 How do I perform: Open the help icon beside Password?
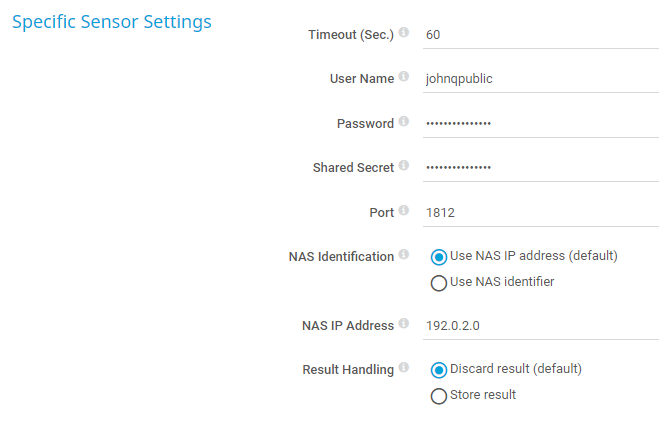(404, 122)
